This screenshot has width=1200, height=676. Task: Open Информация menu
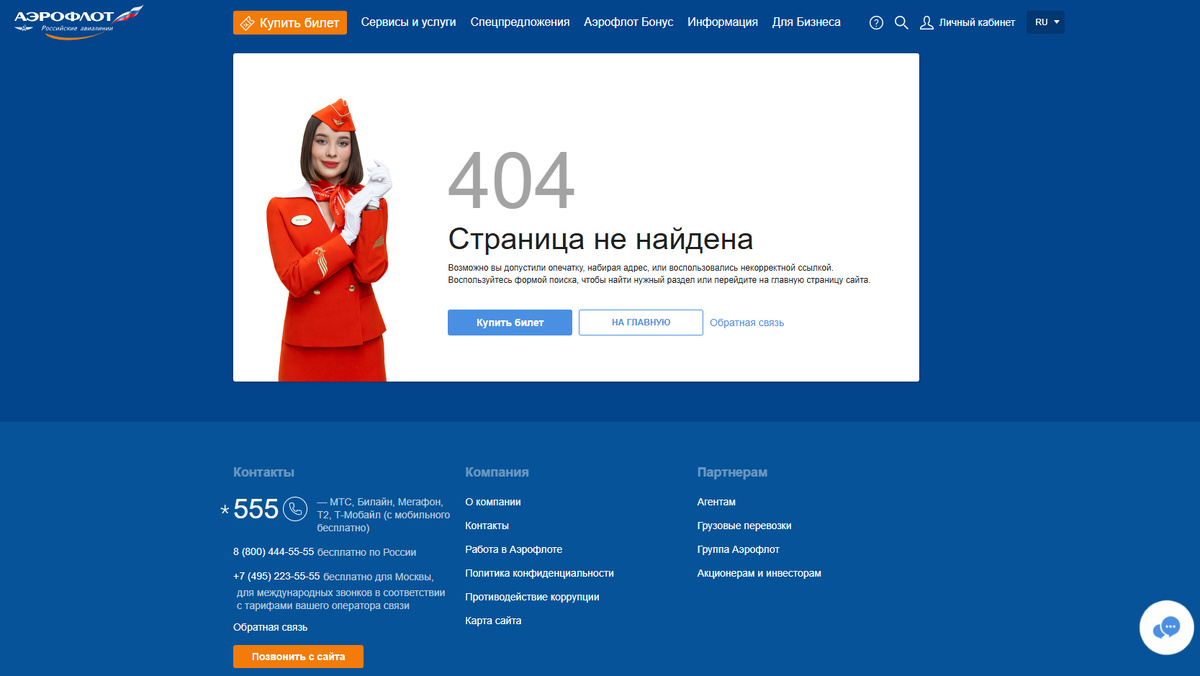723,22
